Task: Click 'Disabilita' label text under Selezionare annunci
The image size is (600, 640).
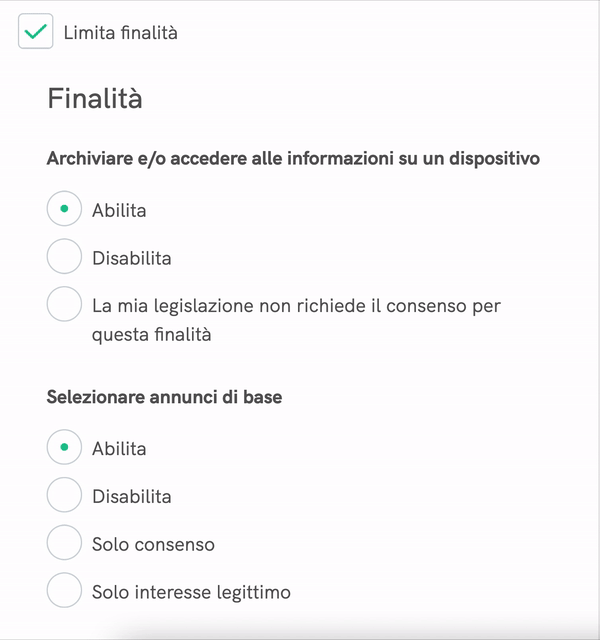Action: pyautogui.click(x=132, y=496)
